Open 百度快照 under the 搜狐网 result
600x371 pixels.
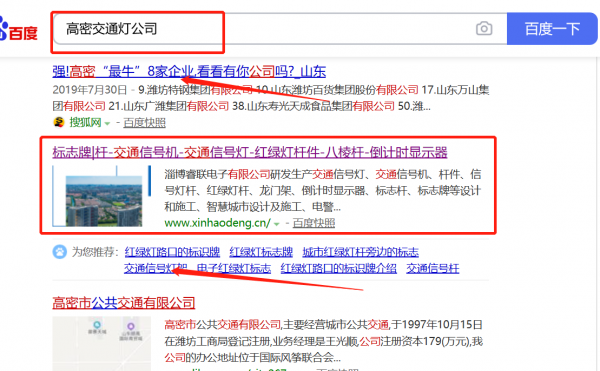[144, 123]
